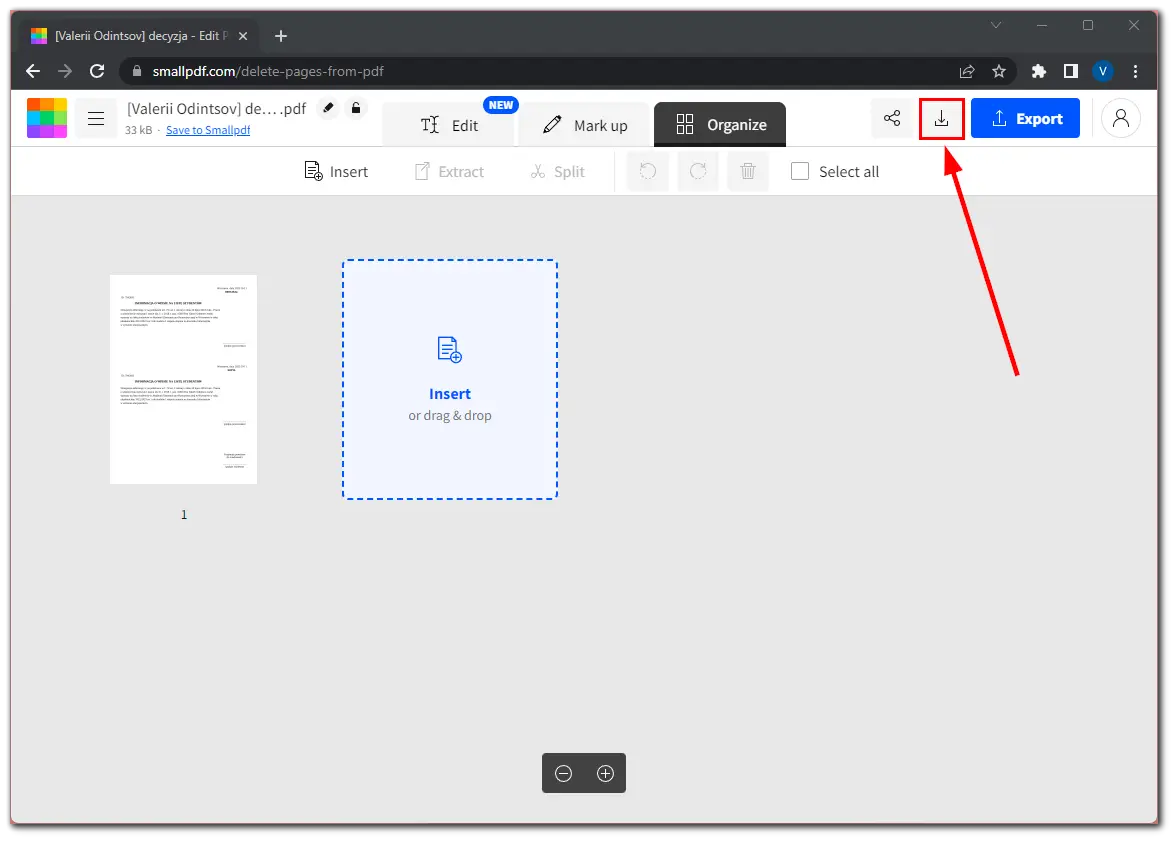Click the pencil rename icon next to filename

click(x=327, y=108)
